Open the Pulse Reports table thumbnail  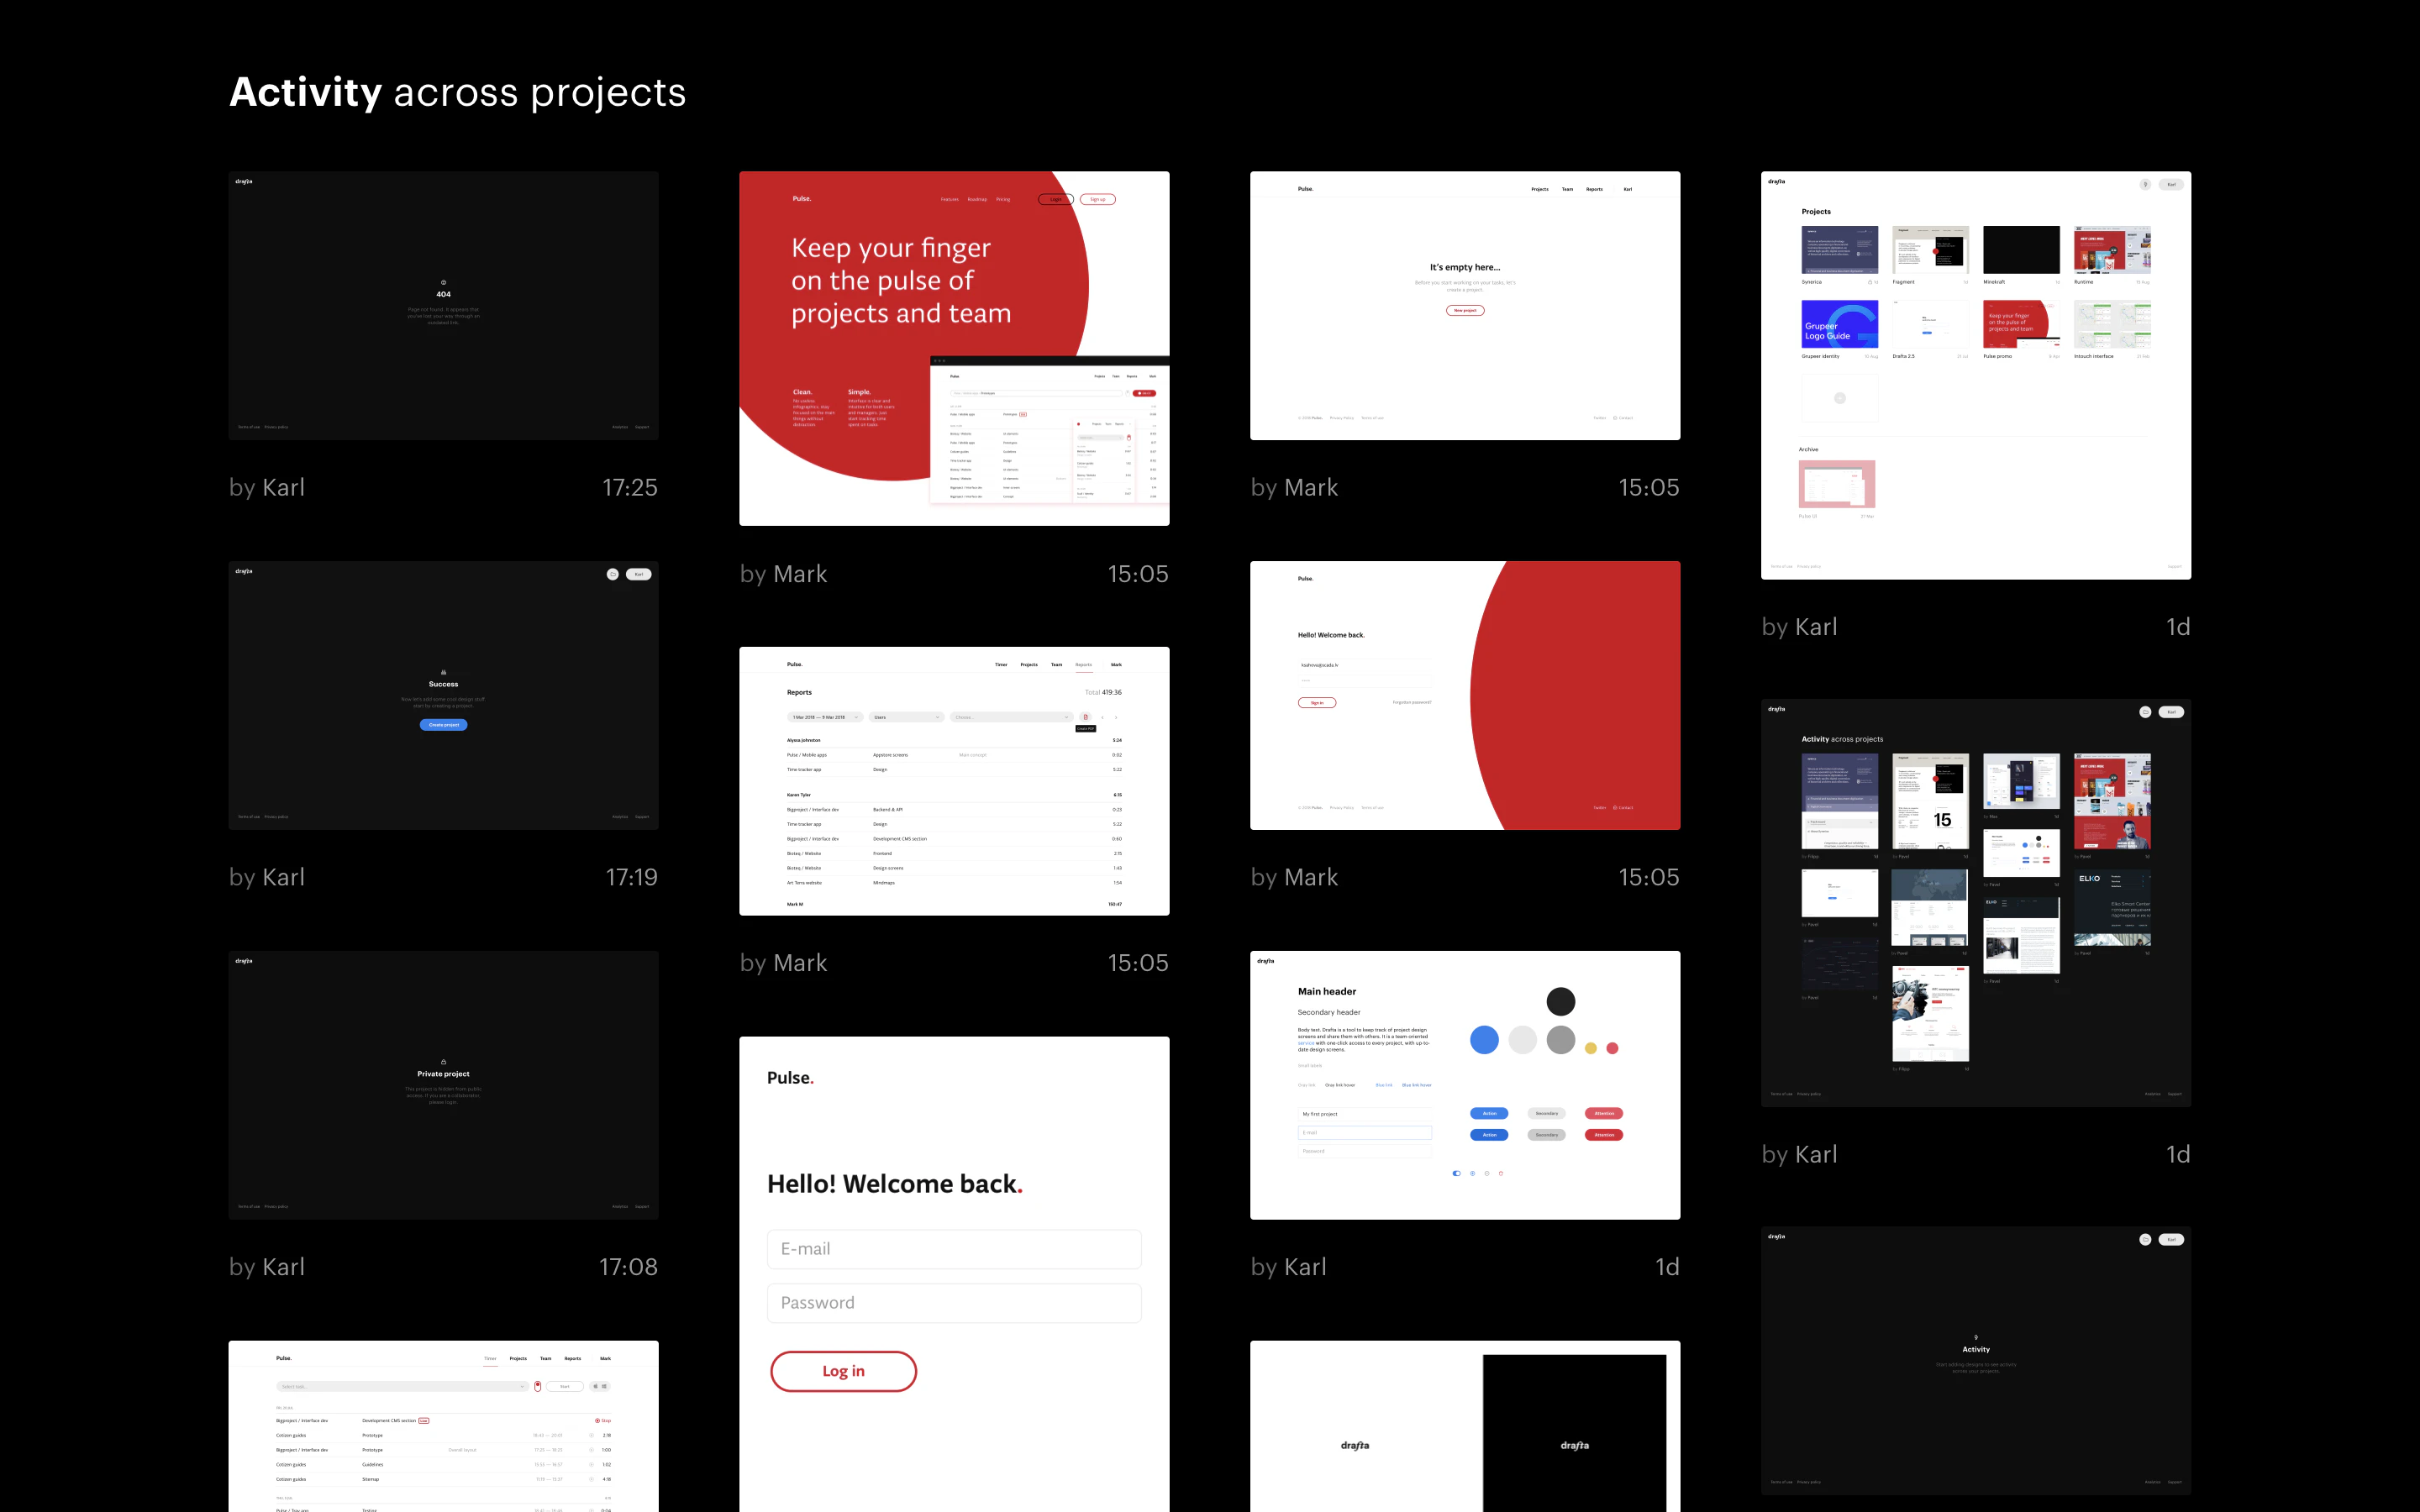pyautogui.click(x=954, y=781)
